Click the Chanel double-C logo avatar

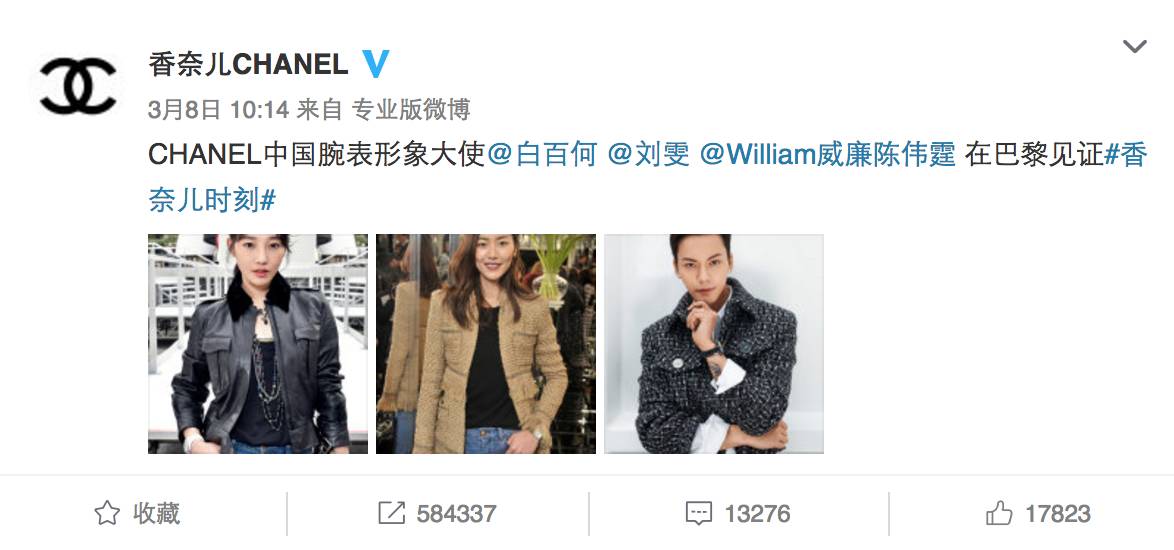(x=79, y=87)
